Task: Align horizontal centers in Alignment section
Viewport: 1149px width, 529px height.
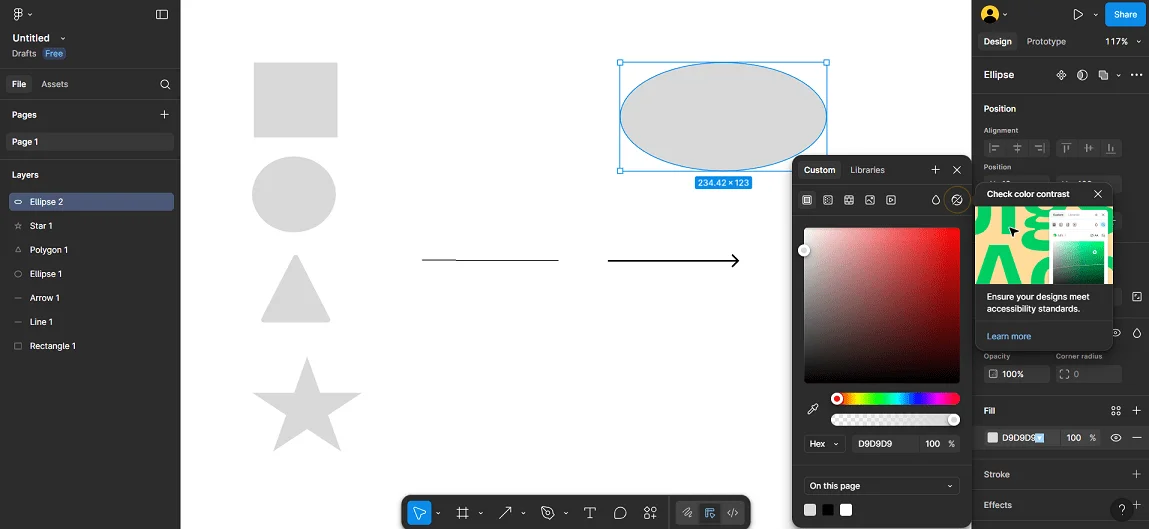Action: click(1017, 148)
